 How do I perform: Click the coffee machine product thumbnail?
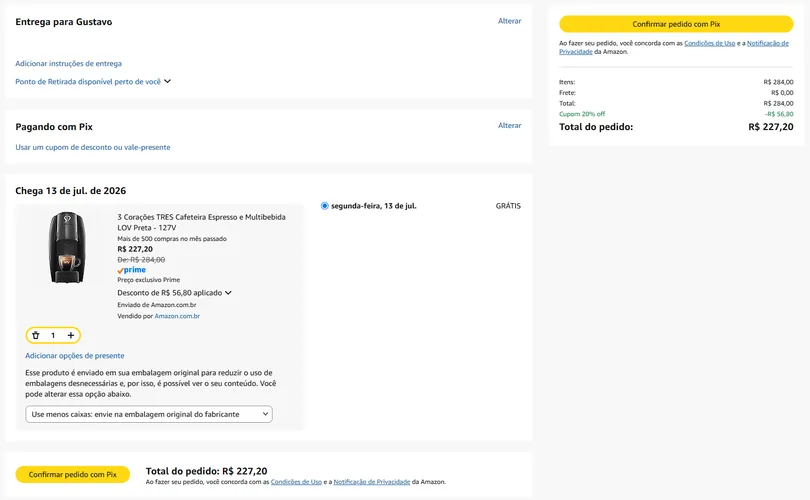pyautogui.click(x=67, y=247)
